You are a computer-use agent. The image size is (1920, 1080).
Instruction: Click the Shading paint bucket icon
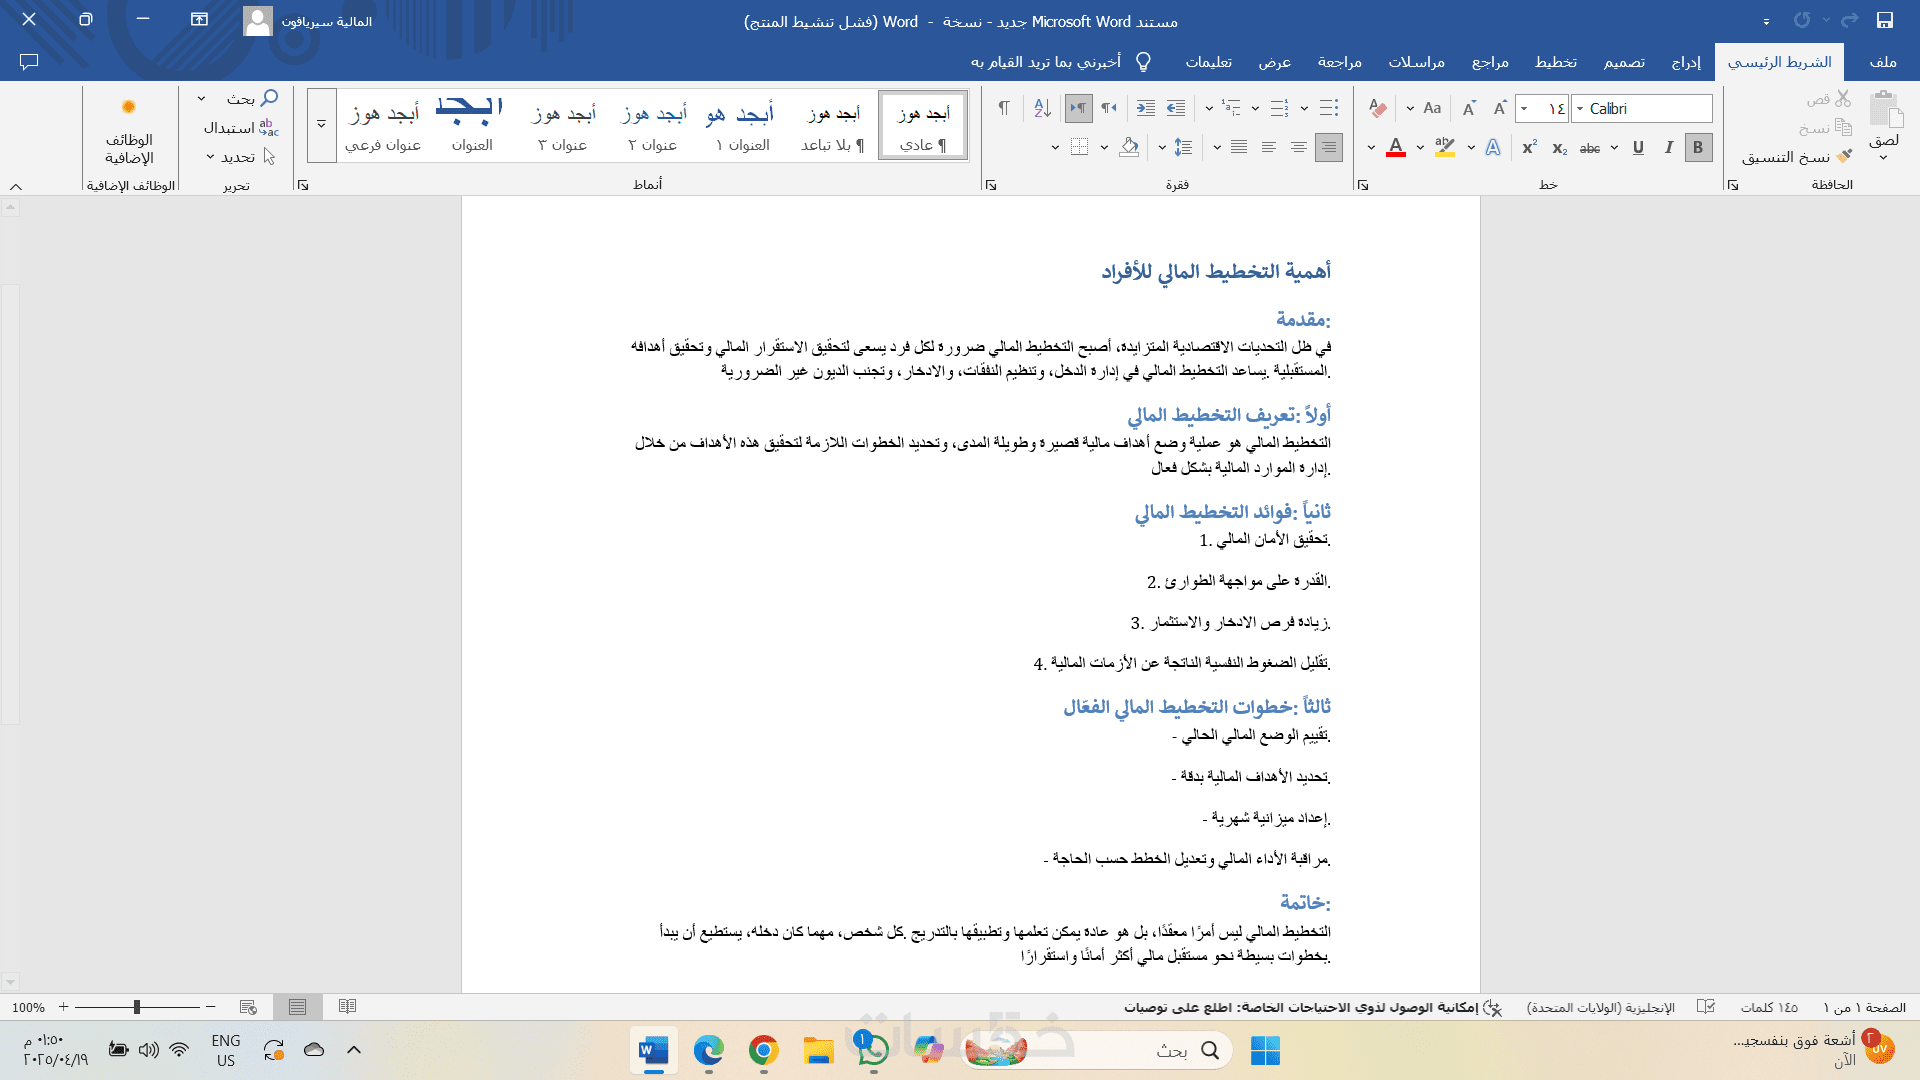(1129, 147)
